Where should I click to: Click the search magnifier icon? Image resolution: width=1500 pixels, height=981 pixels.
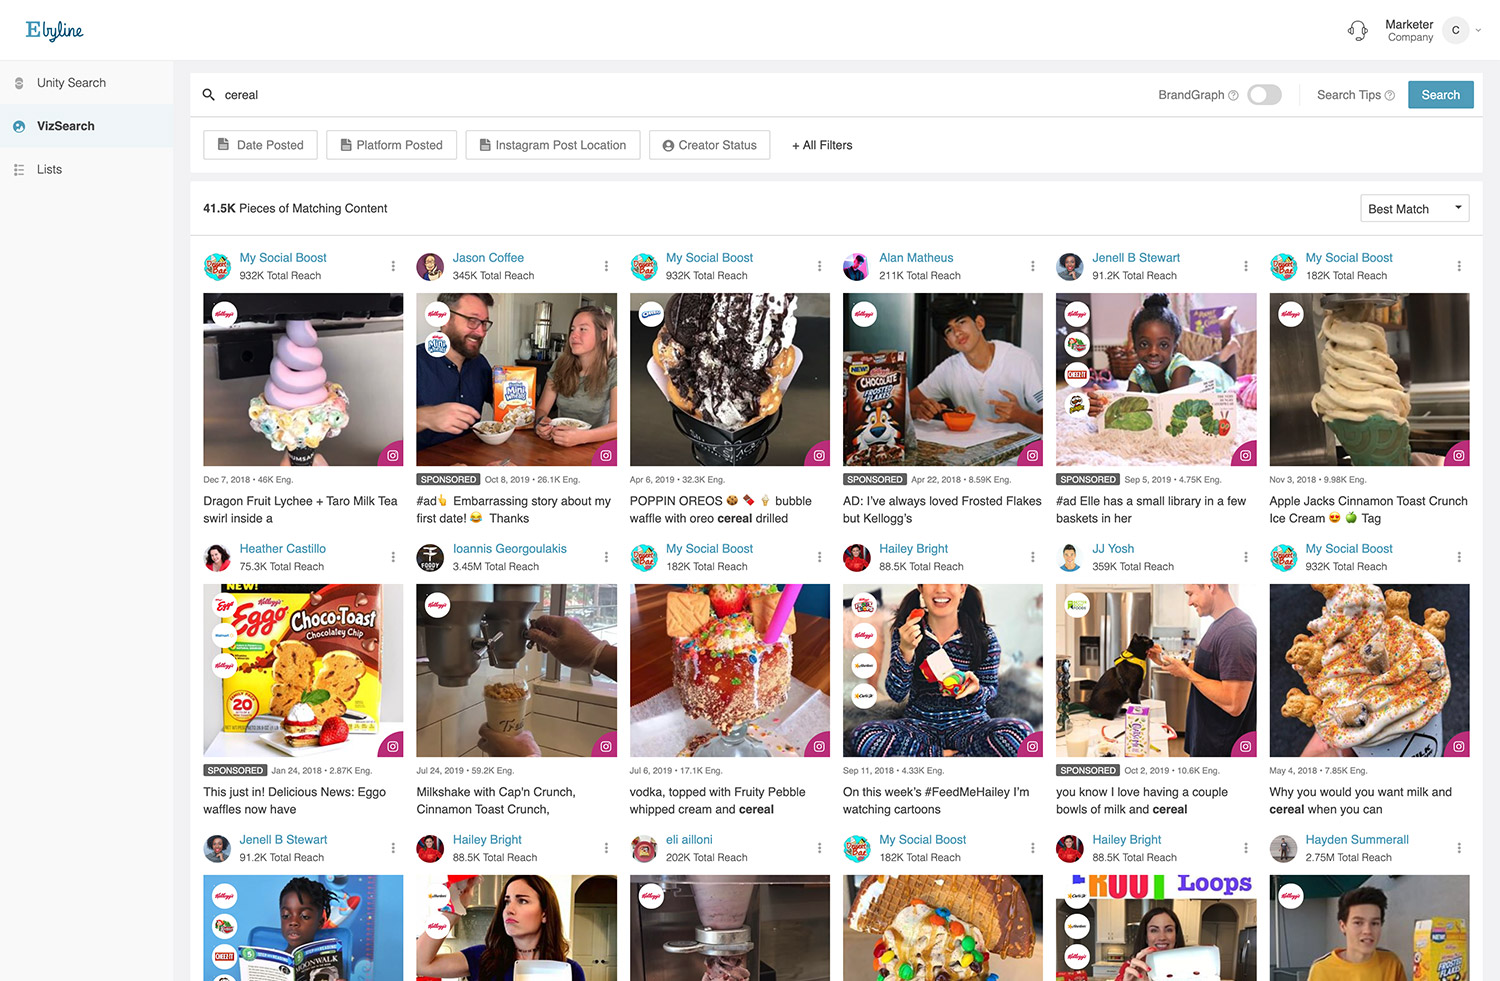[x=209, y=95]
